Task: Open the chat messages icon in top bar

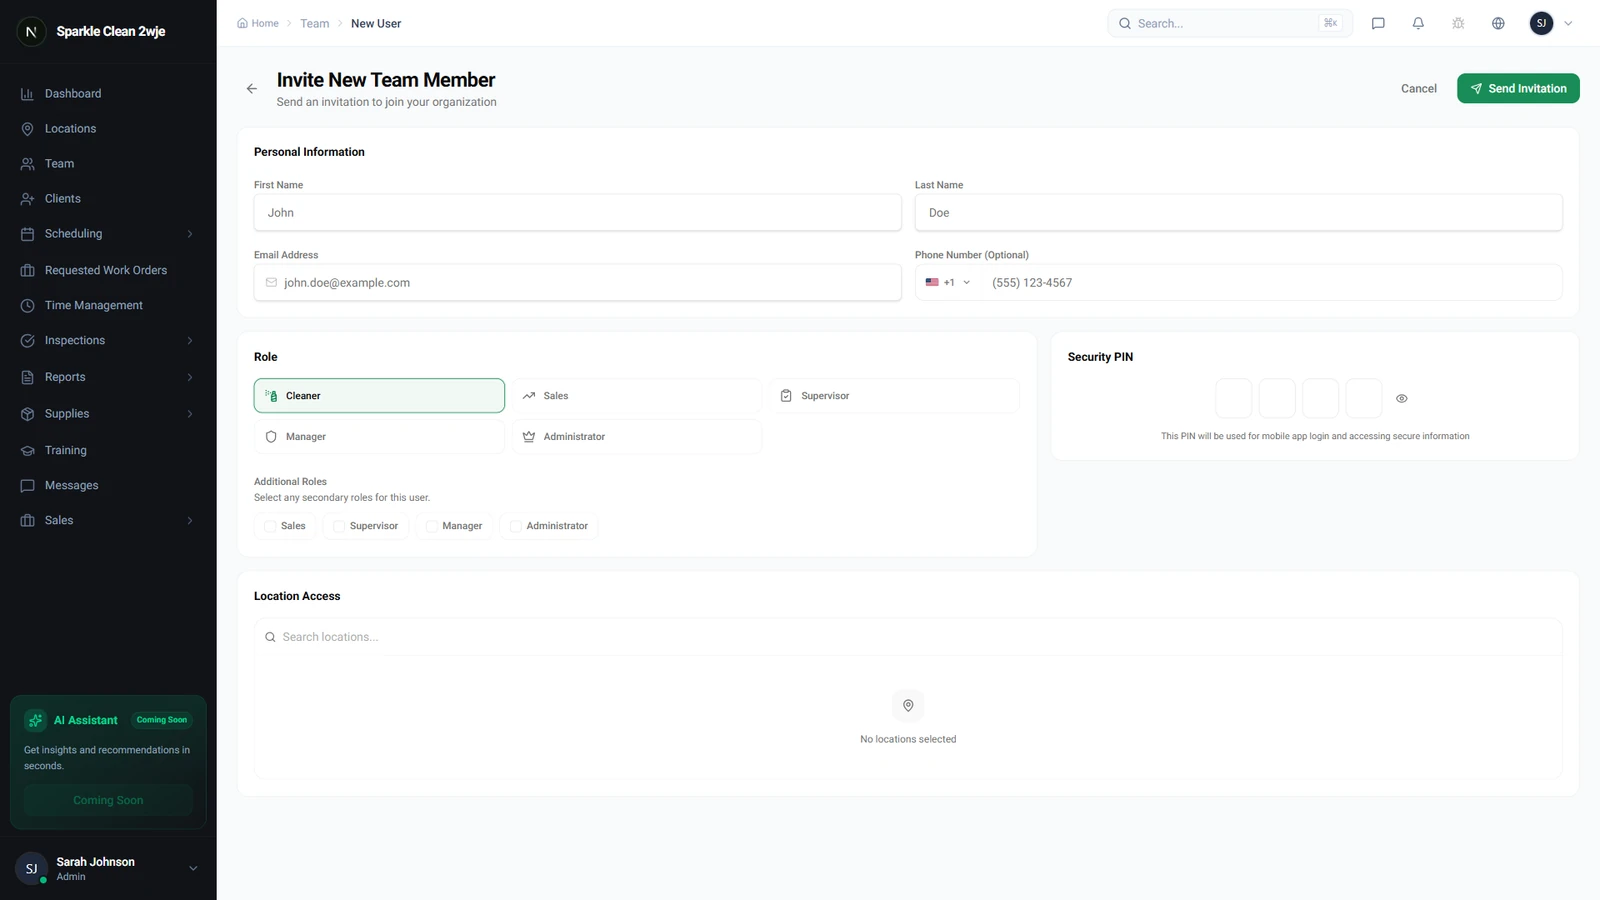Action: 1378,23
